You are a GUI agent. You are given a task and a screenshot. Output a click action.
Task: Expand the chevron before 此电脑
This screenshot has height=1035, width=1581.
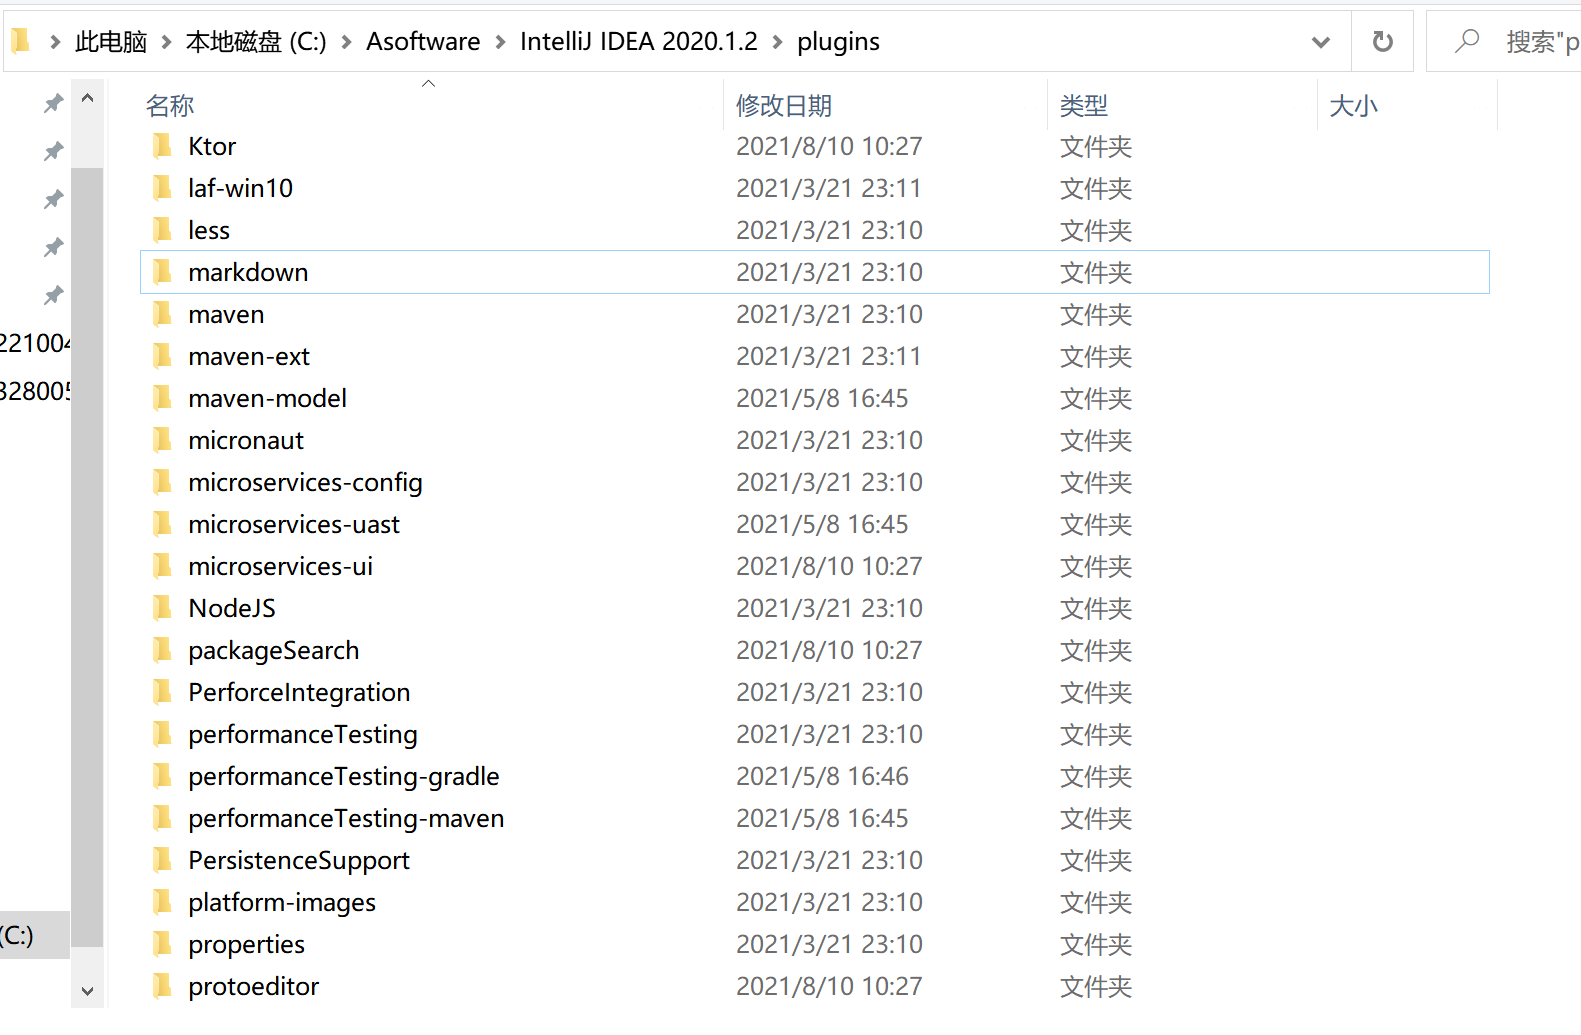point(55,42)
